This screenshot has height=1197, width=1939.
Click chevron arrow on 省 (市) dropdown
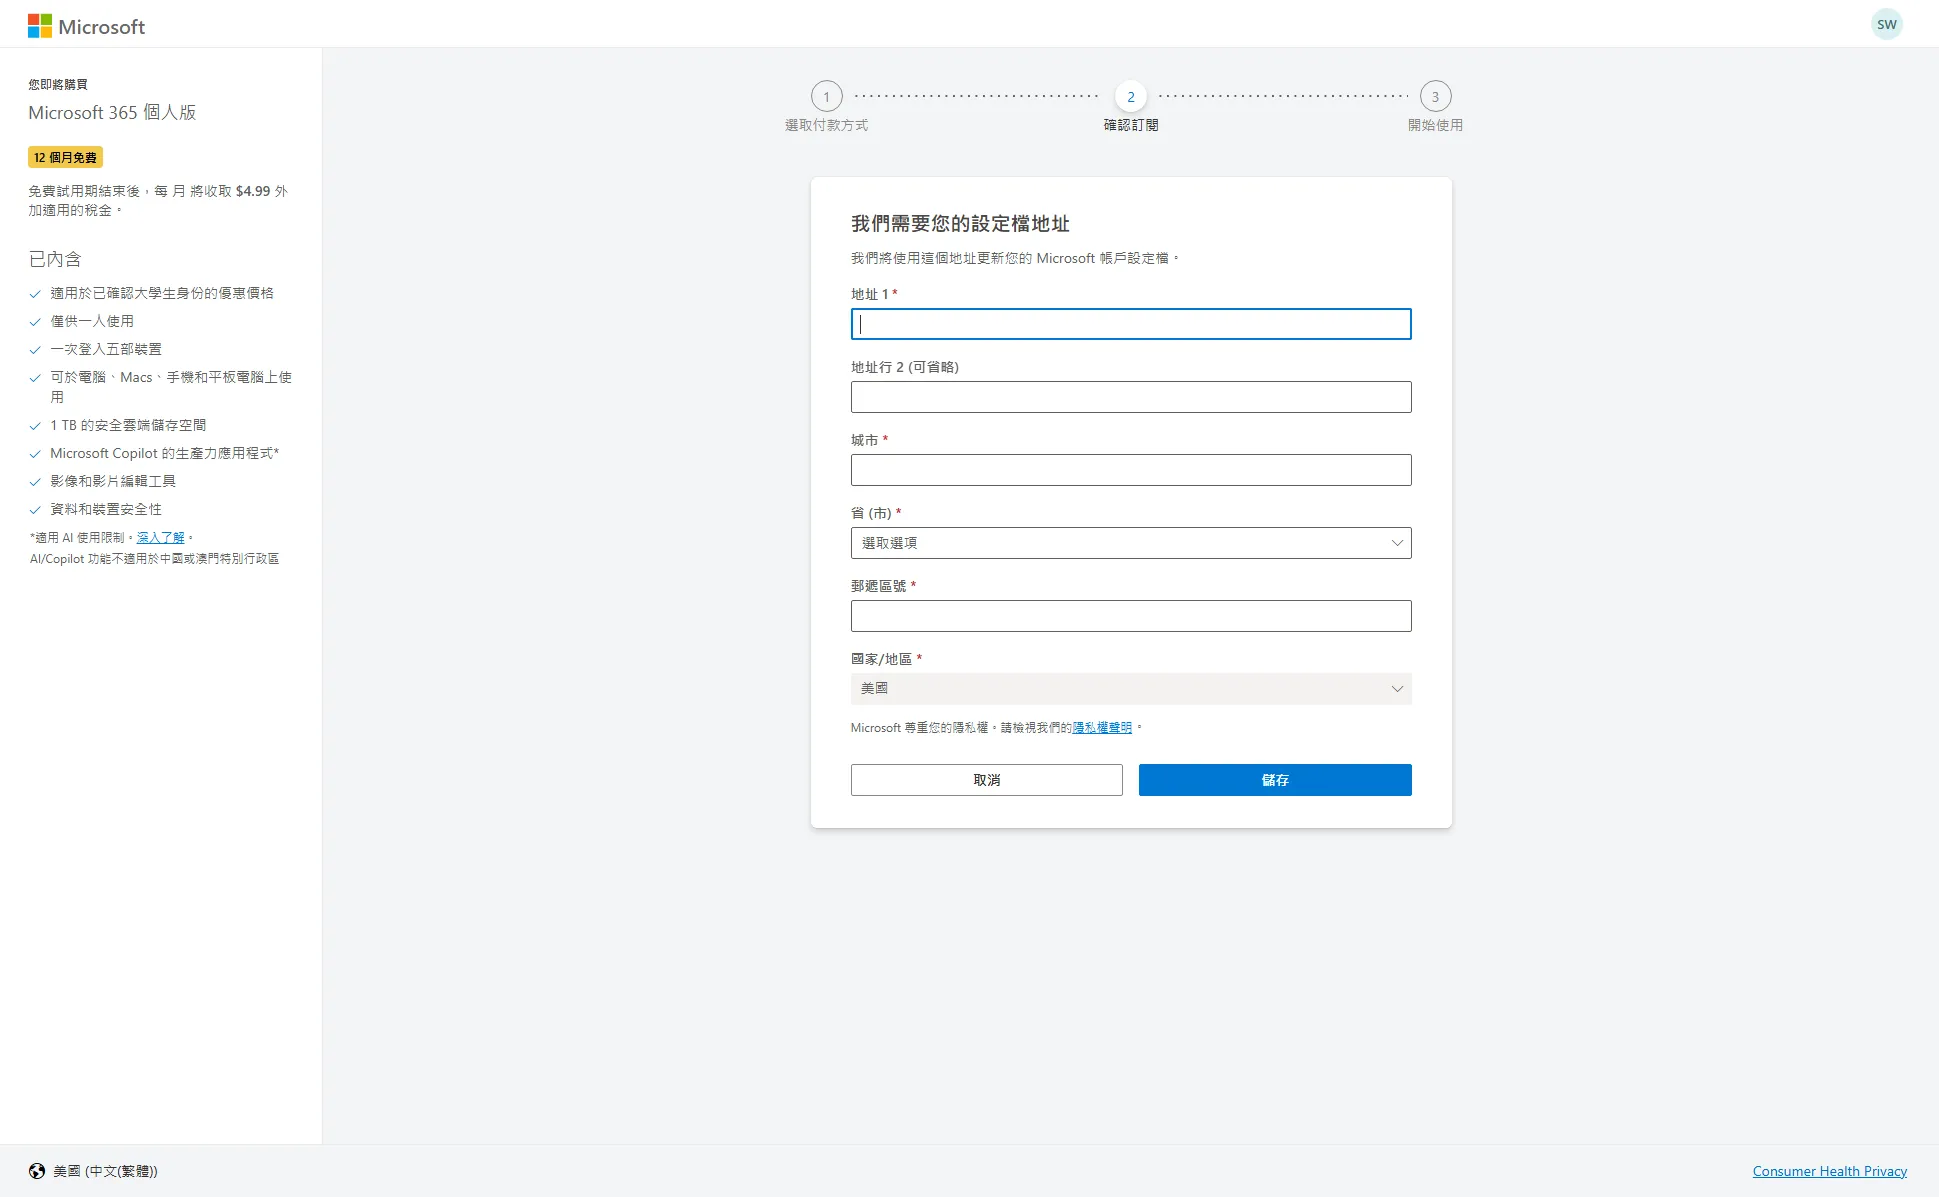(1397, 543)
